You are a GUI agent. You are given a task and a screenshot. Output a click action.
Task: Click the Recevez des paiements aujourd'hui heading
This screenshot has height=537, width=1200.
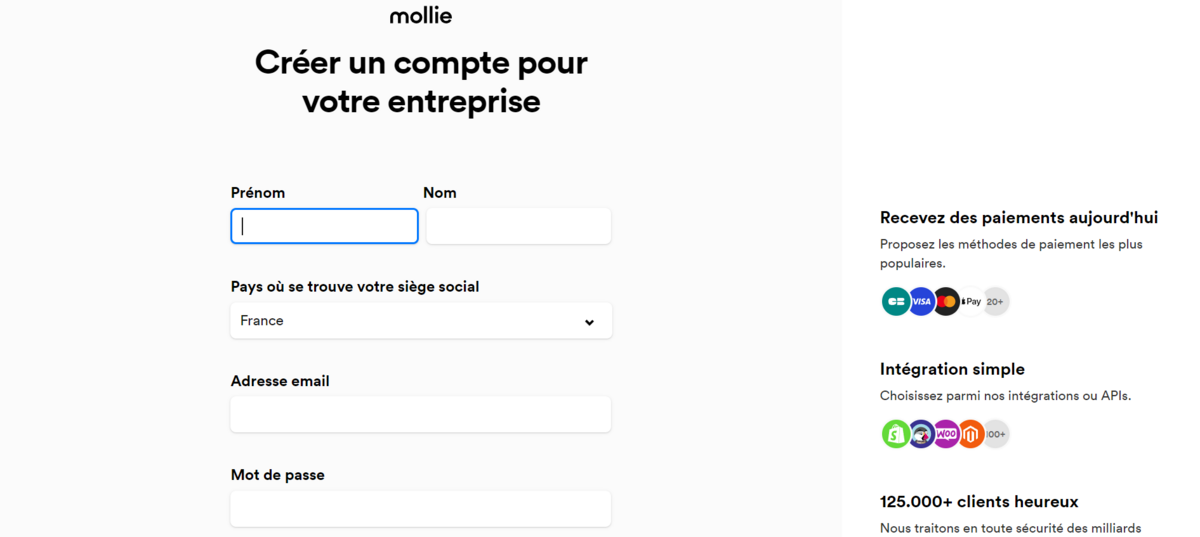pos(1019,218)
